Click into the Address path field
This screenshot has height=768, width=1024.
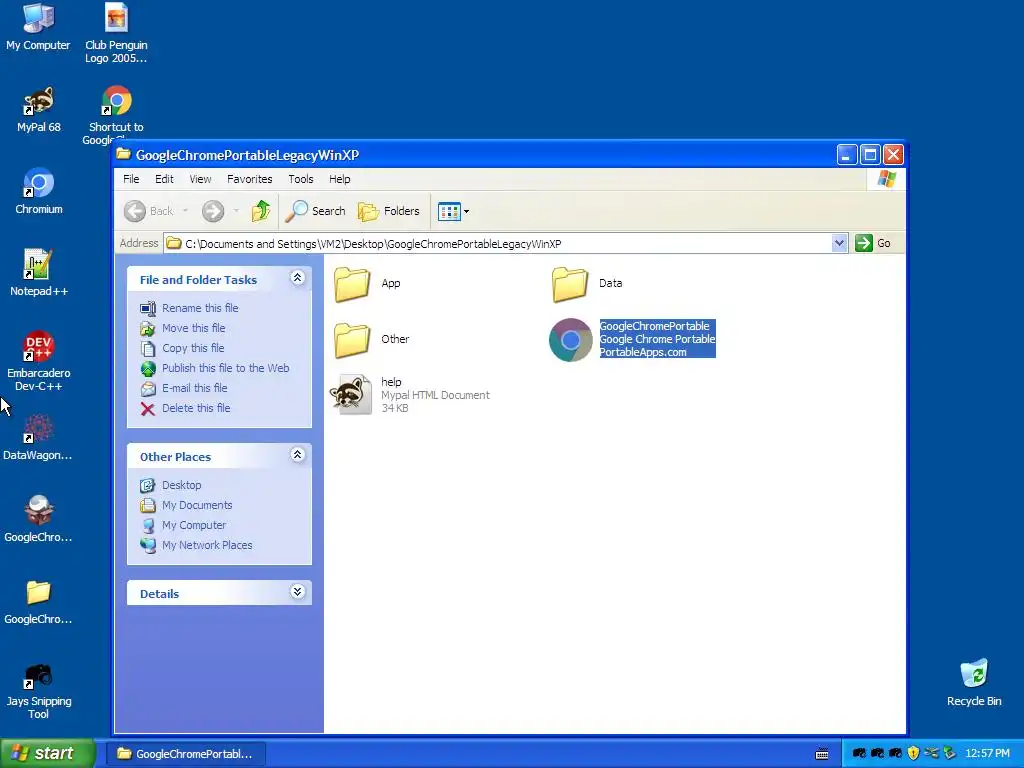coord(498,244)
